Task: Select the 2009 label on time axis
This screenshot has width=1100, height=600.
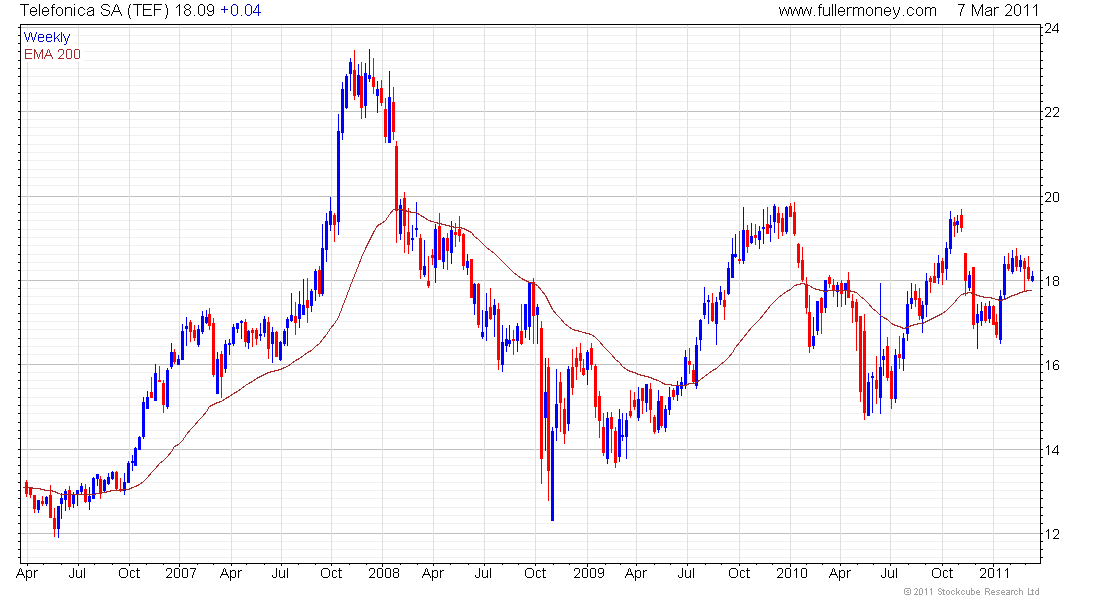Action: [588, 575]
